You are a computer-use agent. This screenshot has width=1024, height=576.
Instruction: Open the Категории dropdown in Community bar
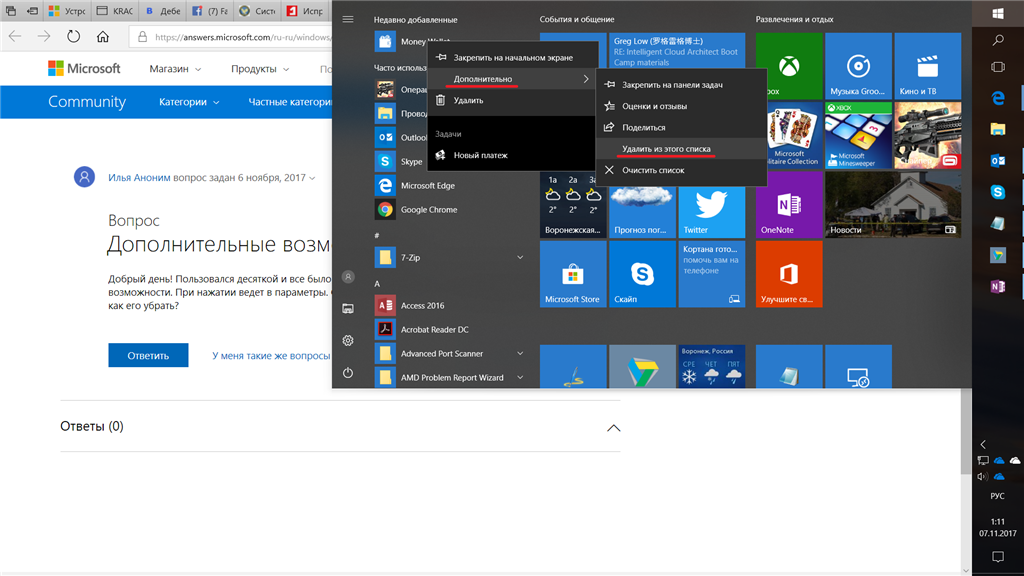point(189,102)
